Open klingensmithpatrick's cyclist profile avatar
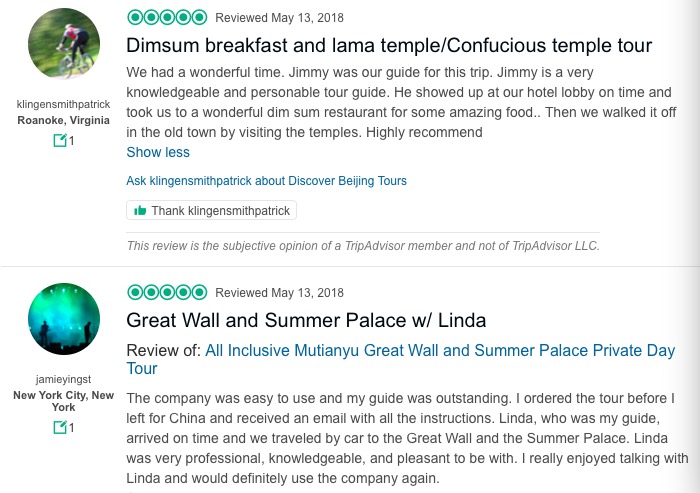 (64, 43)
